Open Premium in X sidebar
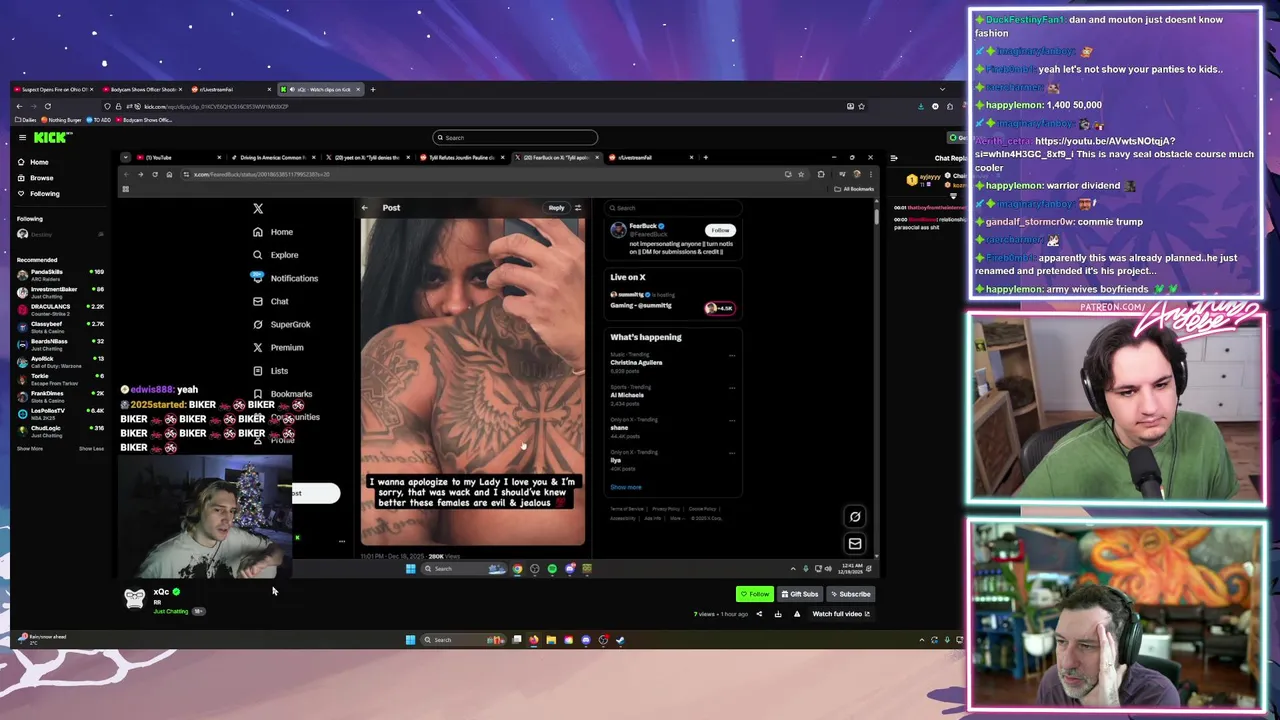 click(278, 347)
